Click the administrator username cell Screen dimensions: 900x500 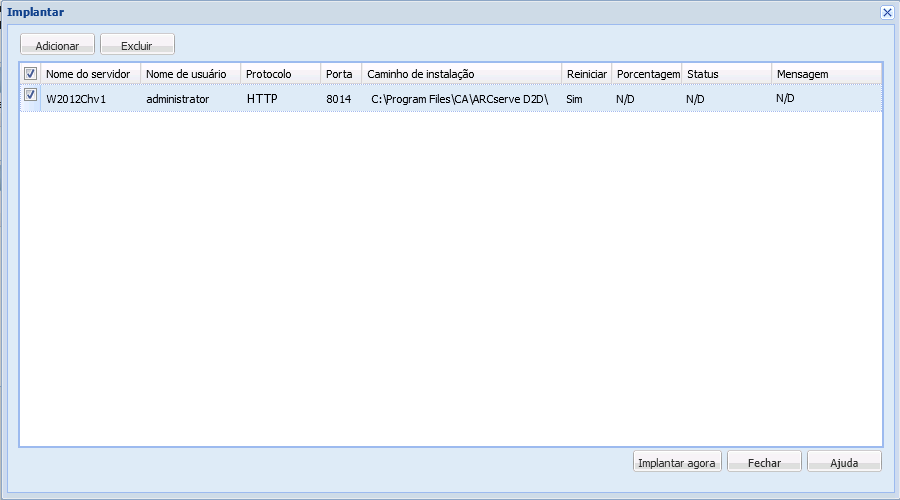point(178,99)
